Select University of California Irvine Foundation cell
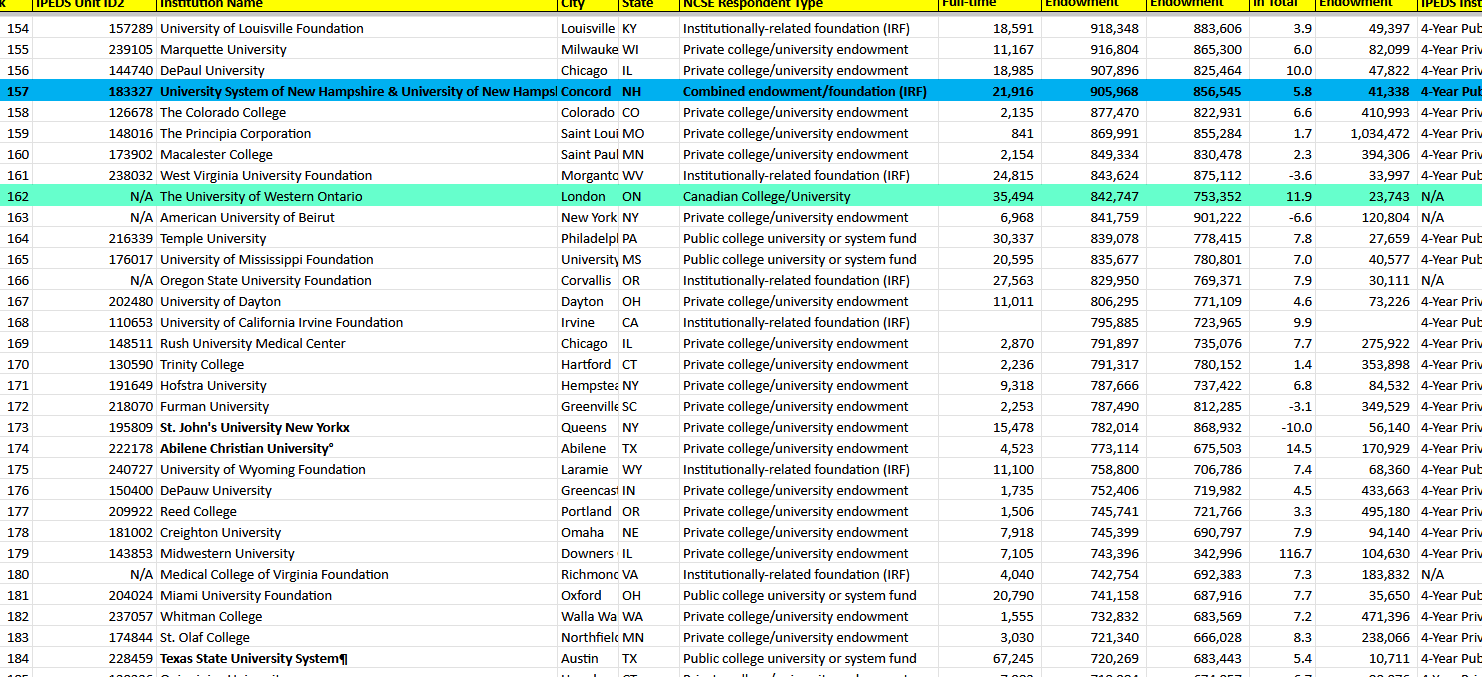Screen dimensions: 1482x677 (x=357, y=323)
